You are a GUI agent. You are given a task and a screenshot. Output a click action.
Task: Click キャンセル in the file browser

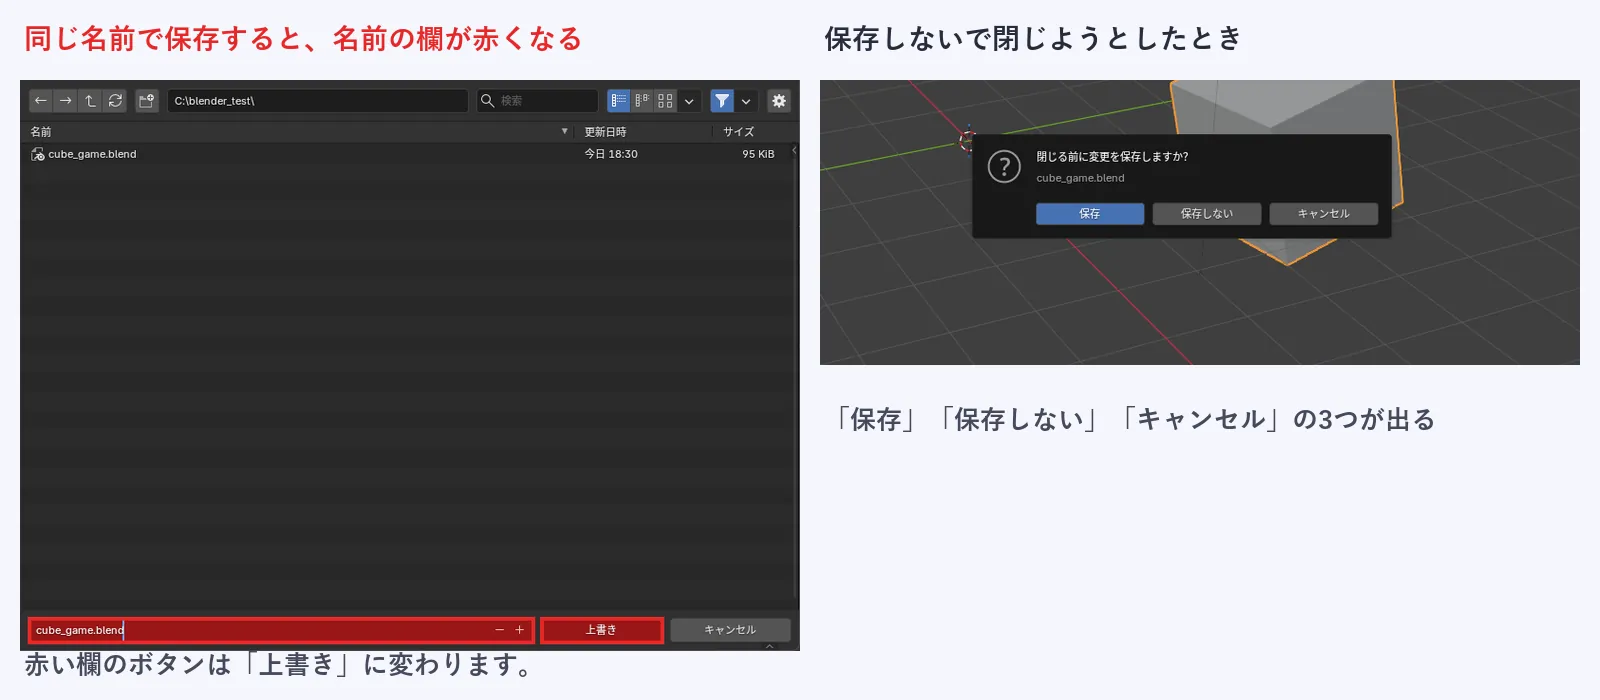[x=730, y=630]
